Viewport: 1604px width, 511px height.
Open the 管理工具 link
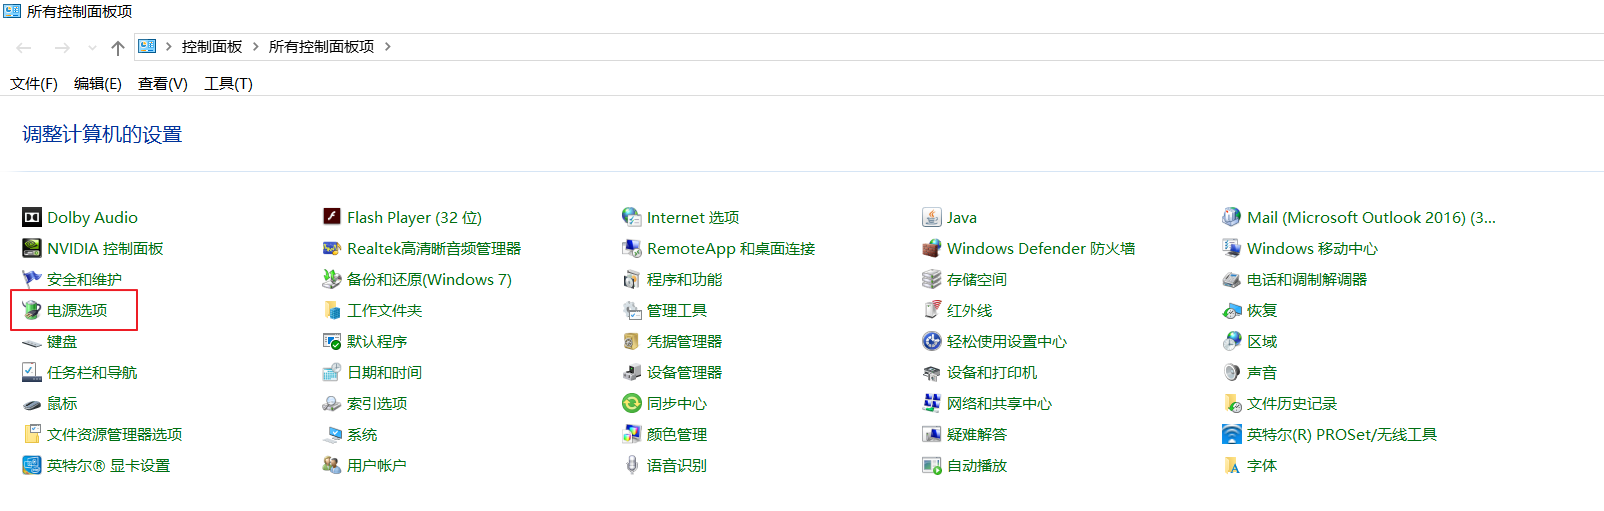click(x=677, y=311)
